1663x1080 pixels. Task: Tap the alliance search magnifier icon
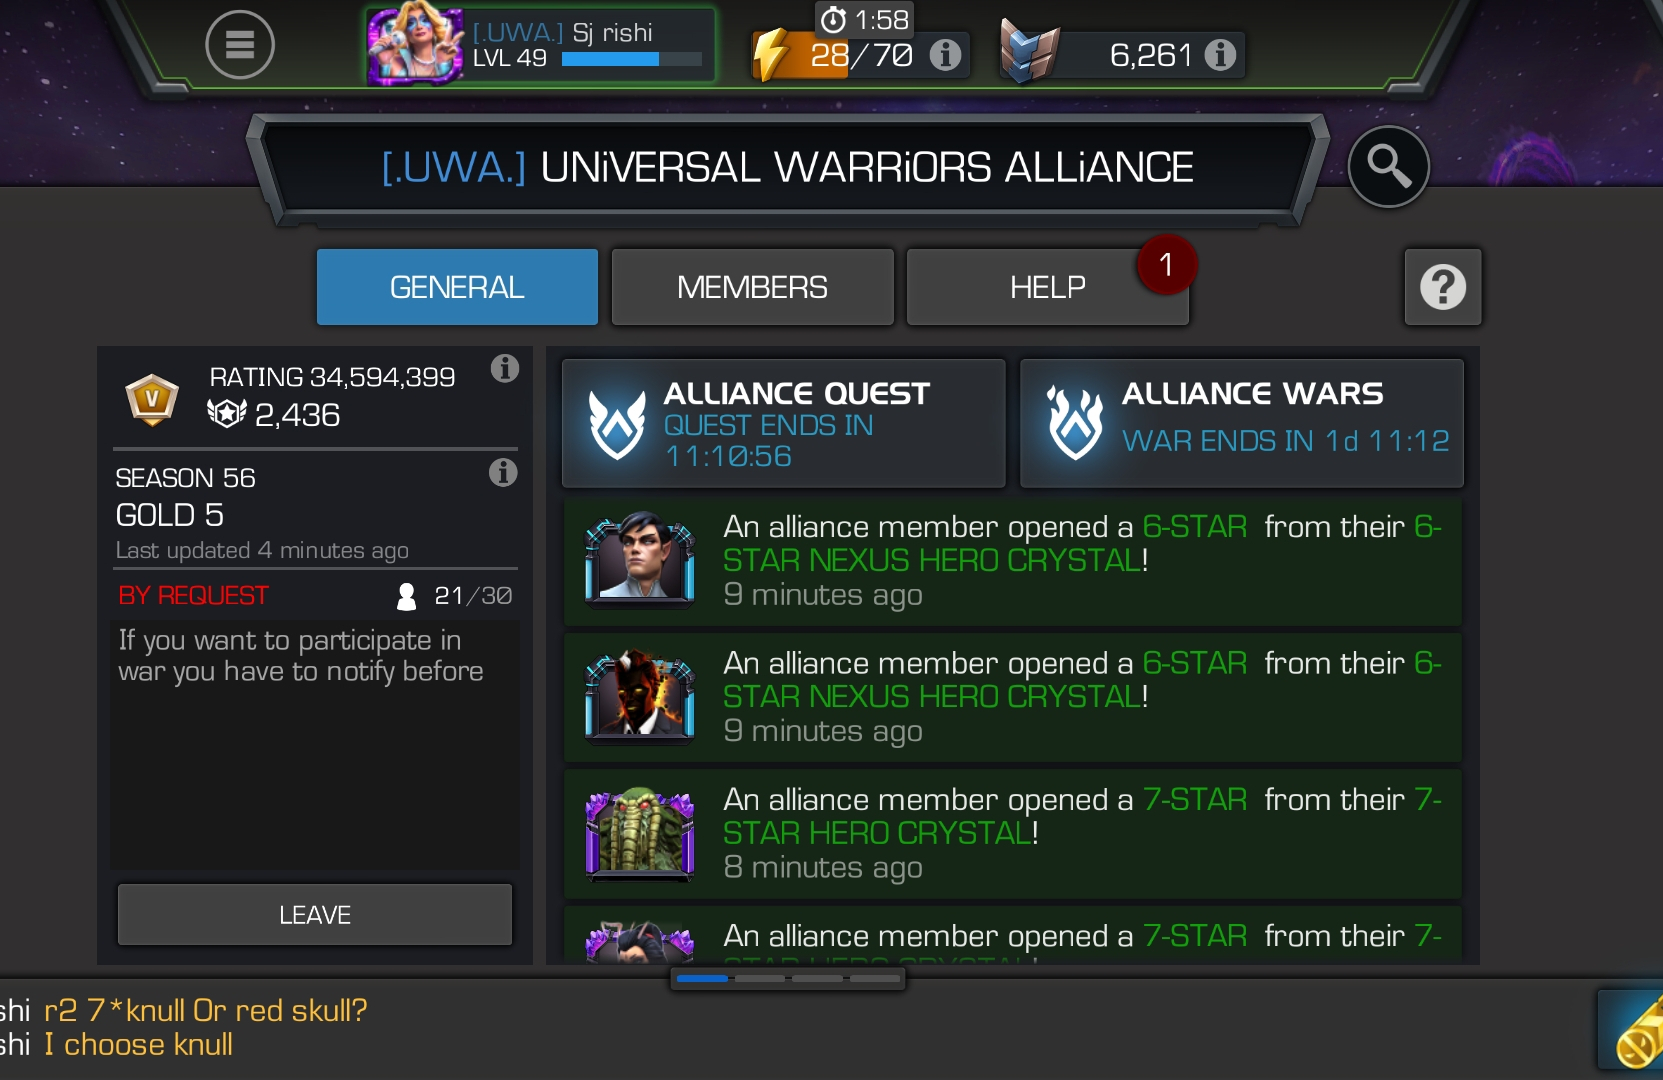(1388, 166)
